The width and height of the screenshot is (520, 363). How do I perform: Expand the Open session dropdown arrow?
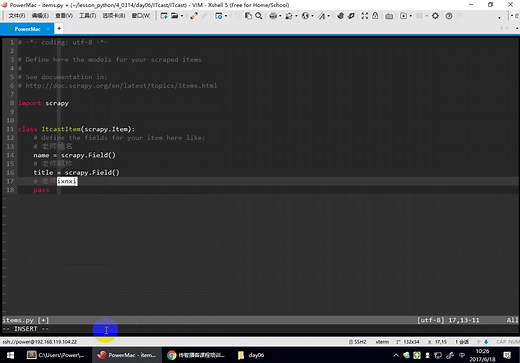coord(182,16)
